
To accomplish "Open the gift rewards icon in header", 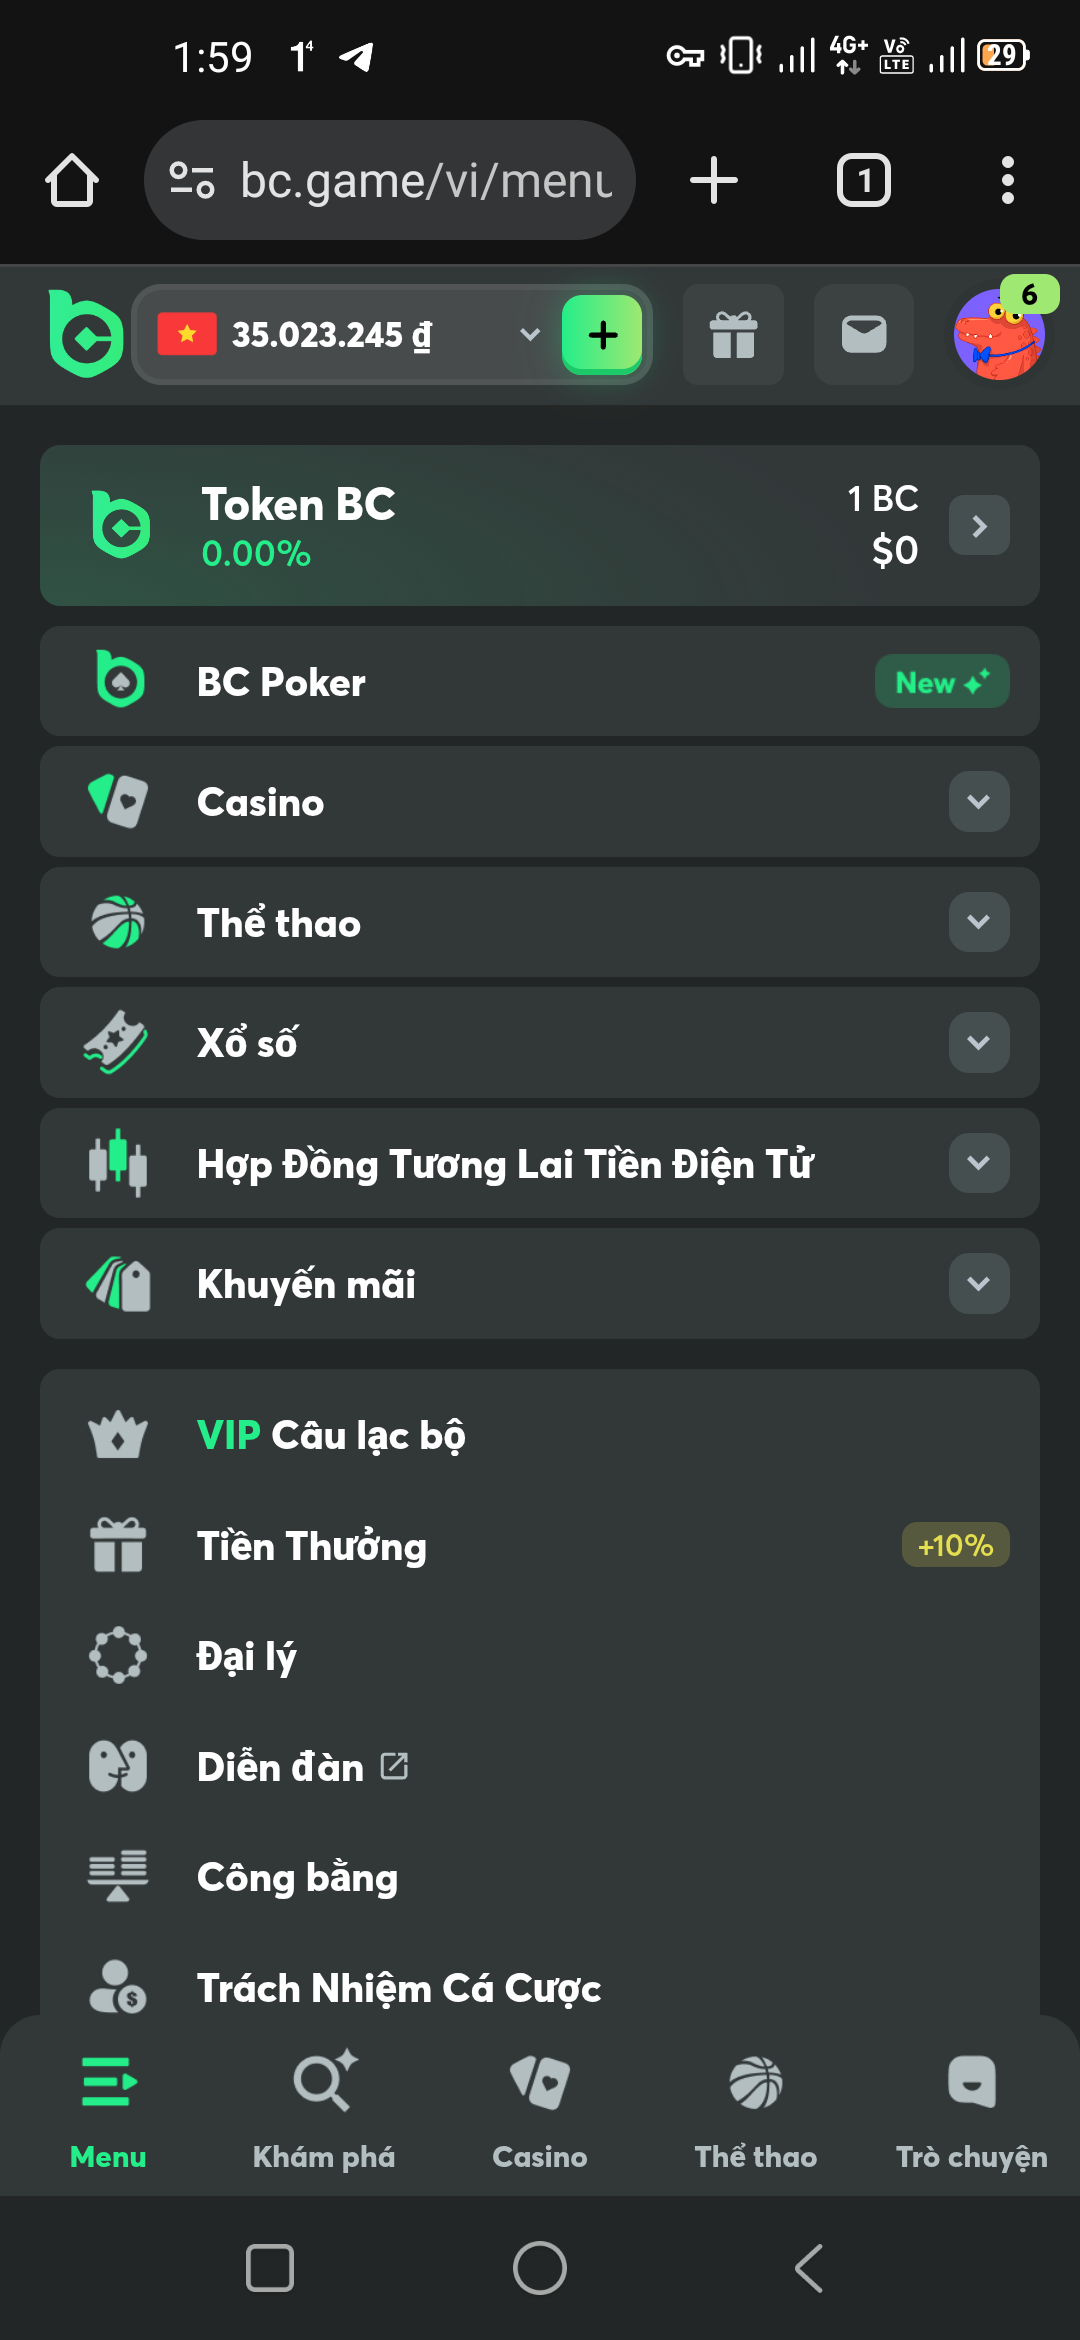I will click(733, 335).
